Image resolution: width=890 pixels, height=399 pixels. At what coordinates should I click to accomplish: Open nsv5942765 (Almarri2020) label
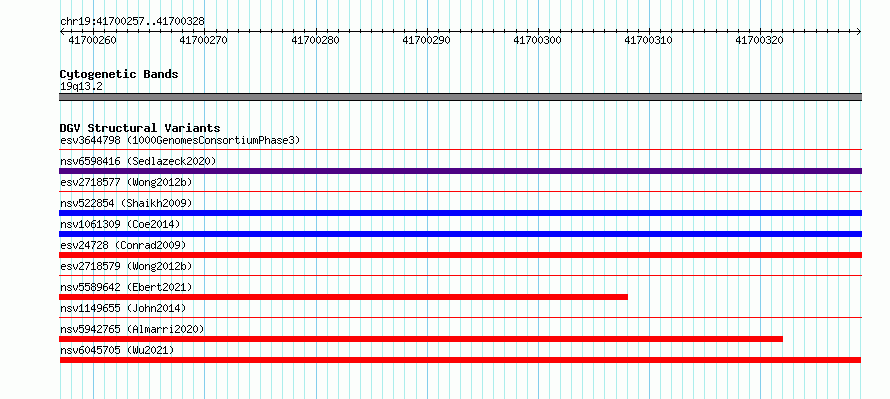tap(132, 329)
